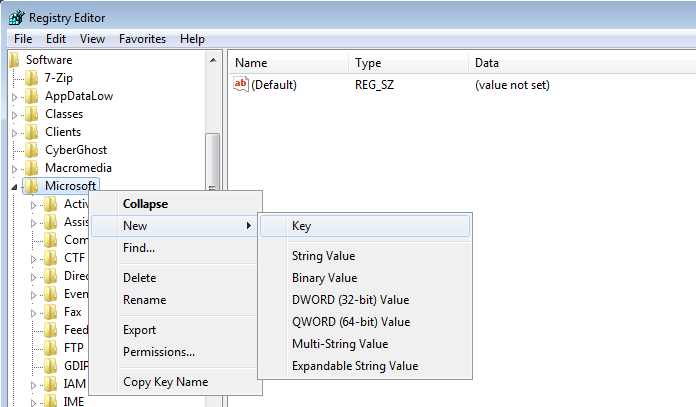Select Export from the context menu
The image size is (696, 407).
[139, 330]
